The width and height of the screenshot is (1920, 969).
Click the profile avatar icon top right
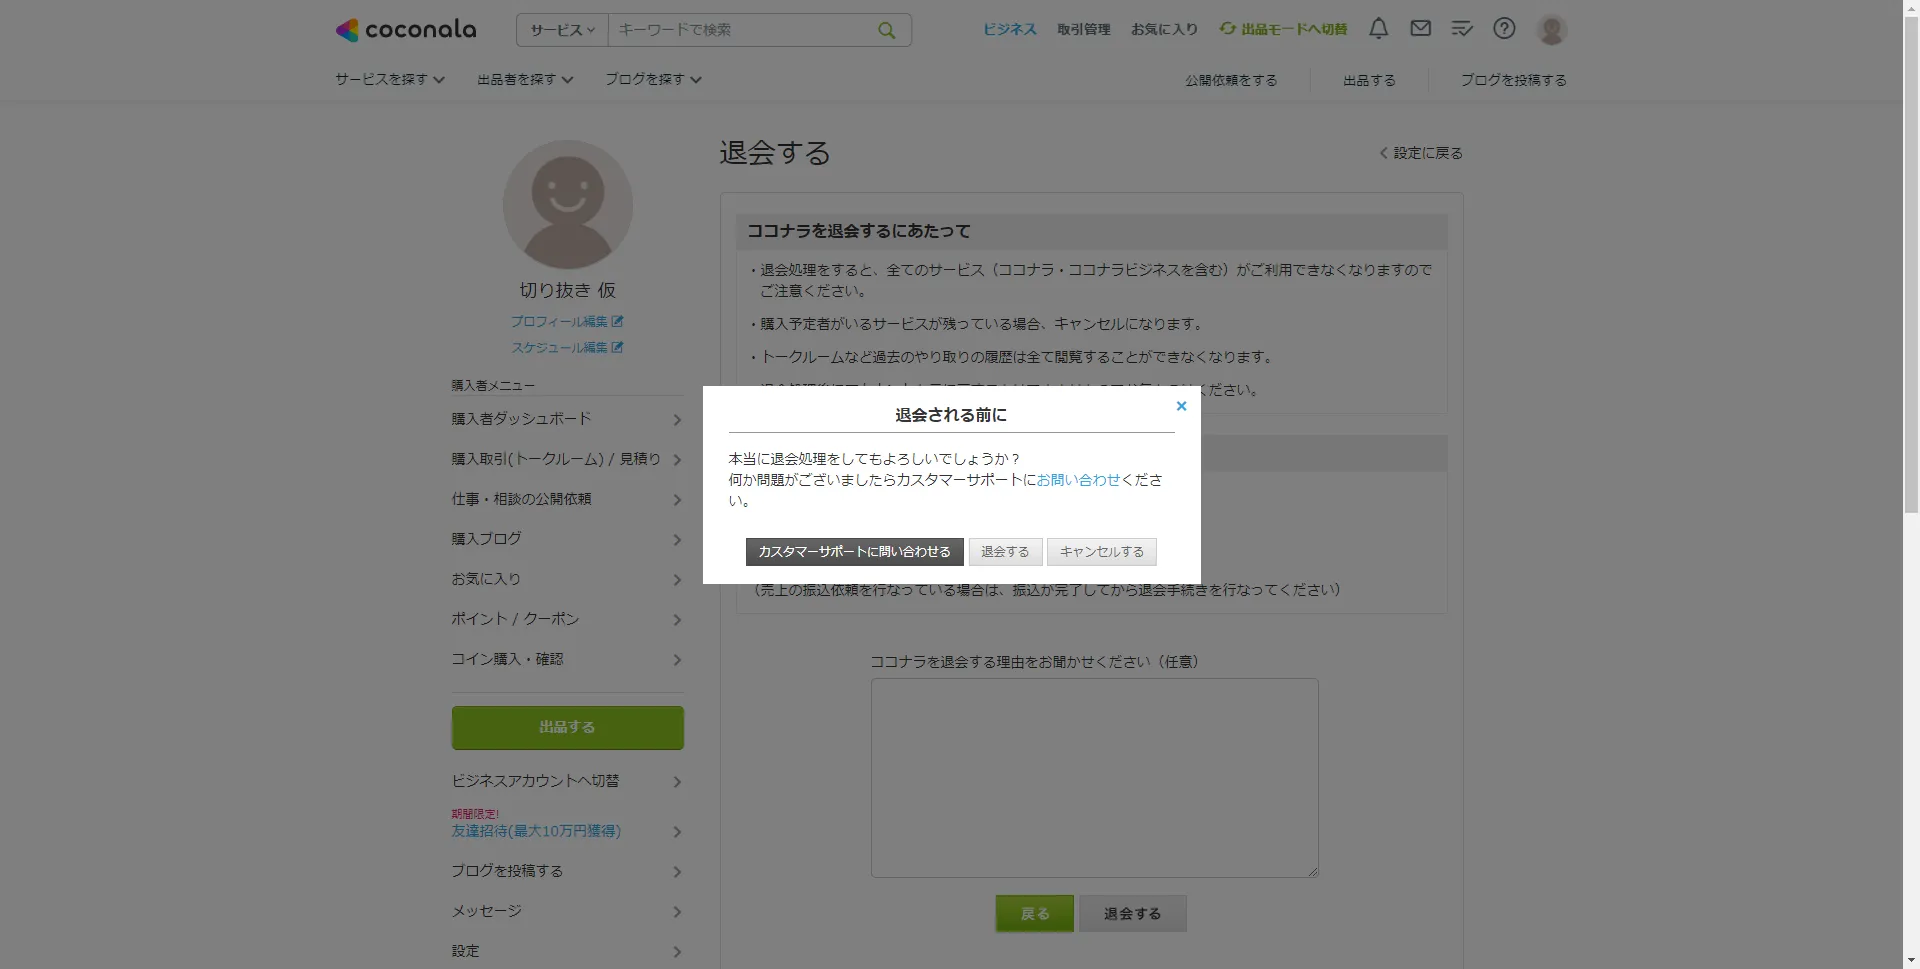1551,29
